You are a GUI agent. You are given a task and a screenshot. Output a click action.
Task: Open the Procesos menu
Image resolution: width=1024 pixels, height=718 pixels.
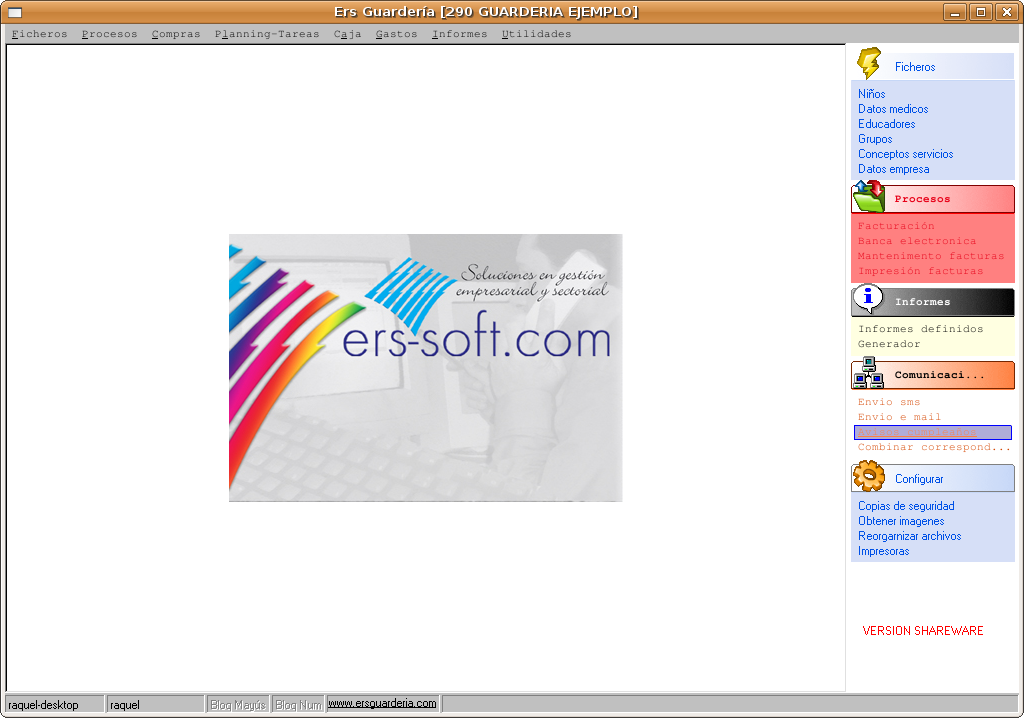pos(109,34)
